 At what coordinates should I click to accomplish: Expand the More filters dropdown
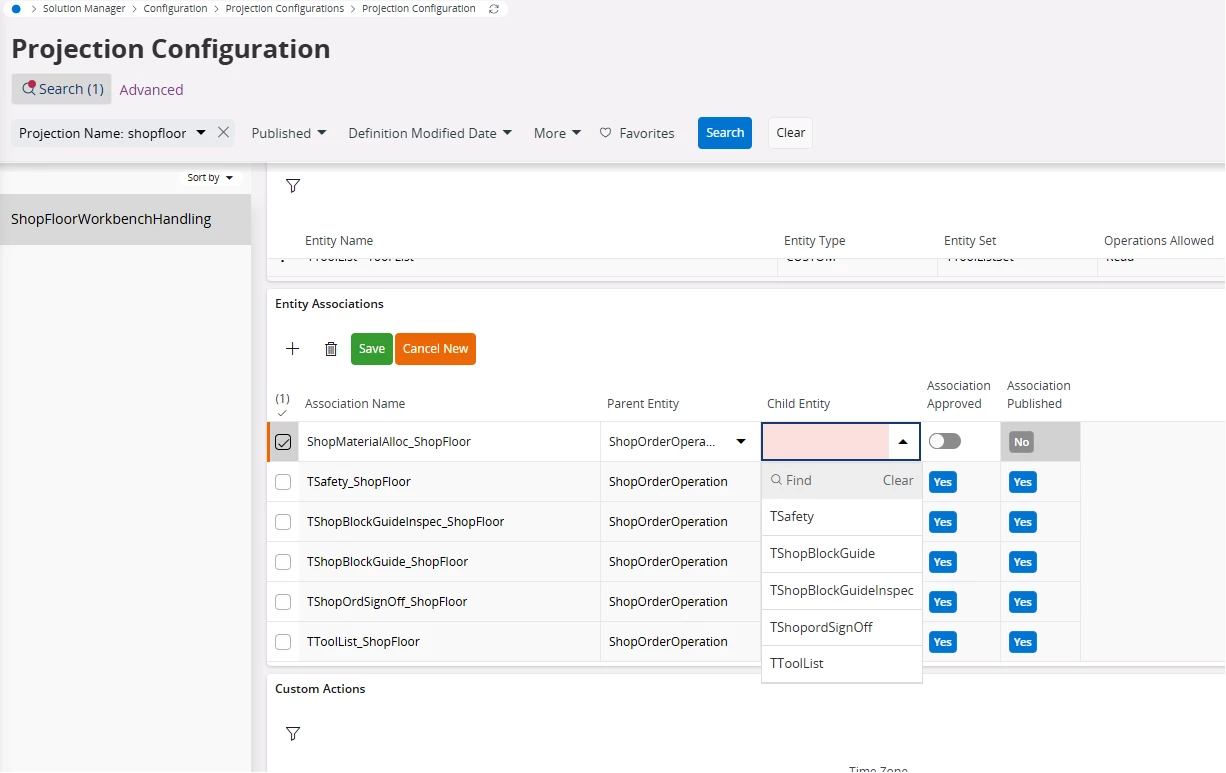tap(557, 133)
